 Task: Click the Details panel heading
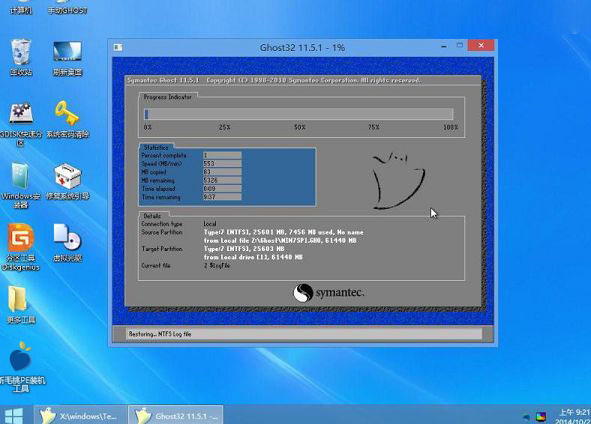pyautogui.click(x=152, y=216)
